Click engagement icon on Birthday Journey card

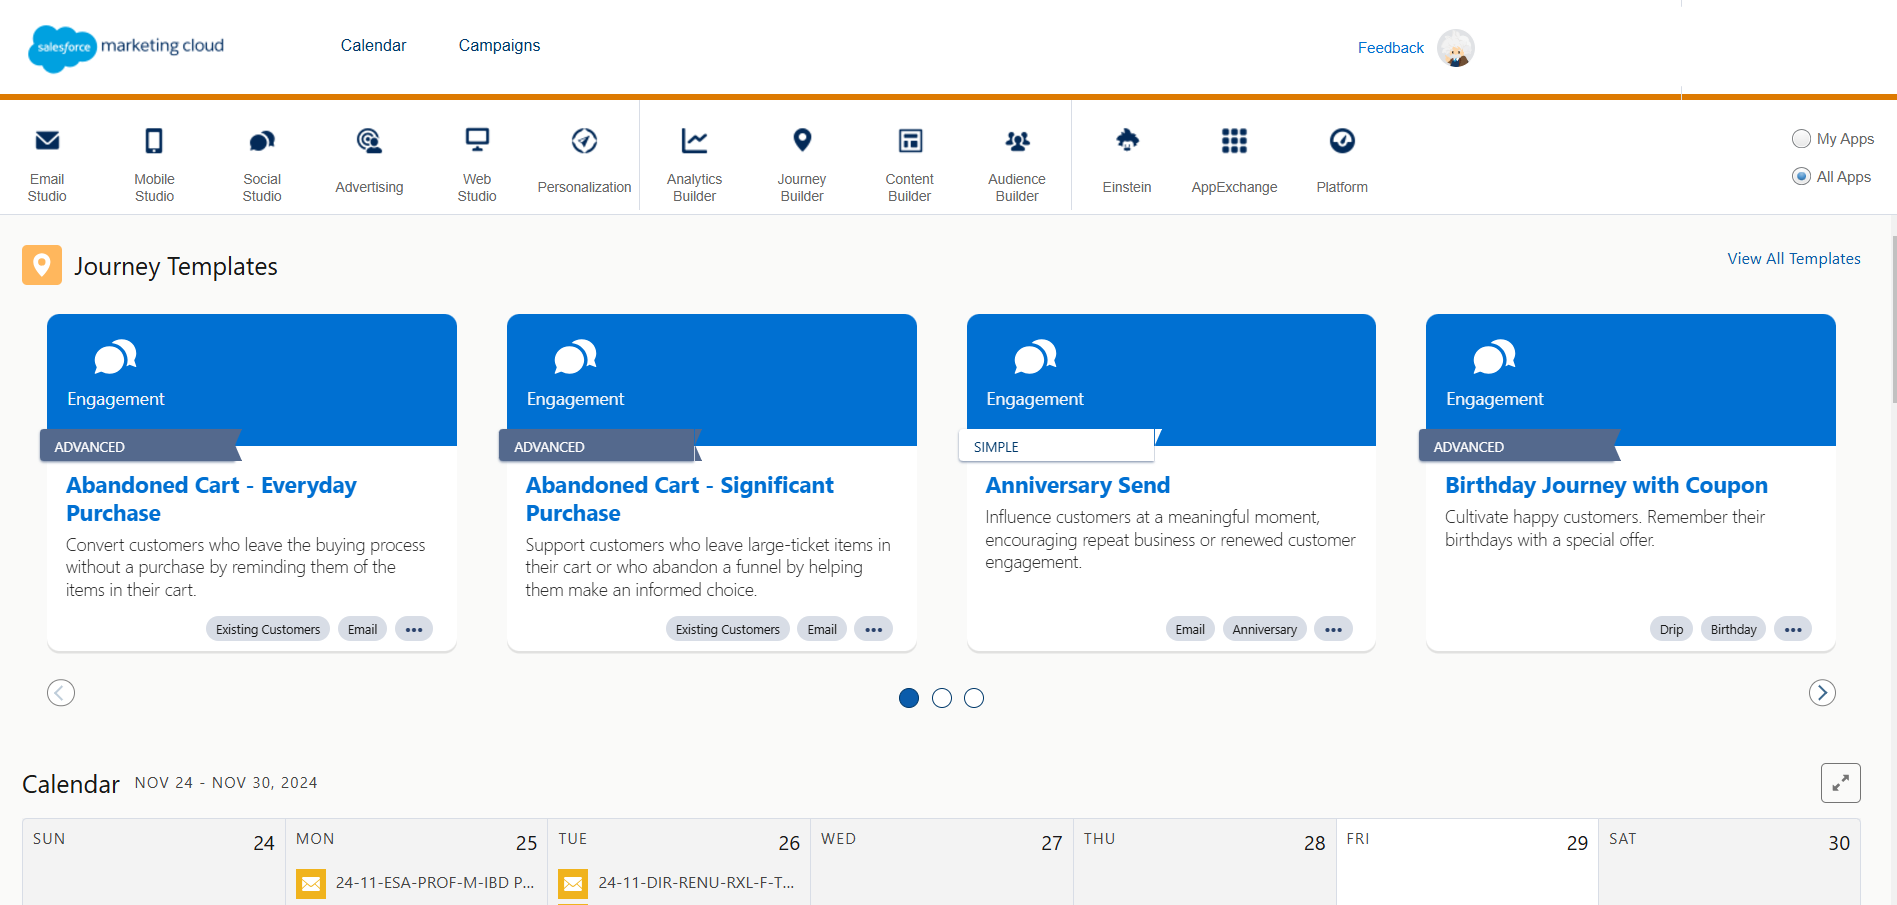(x=1494, y=356)
